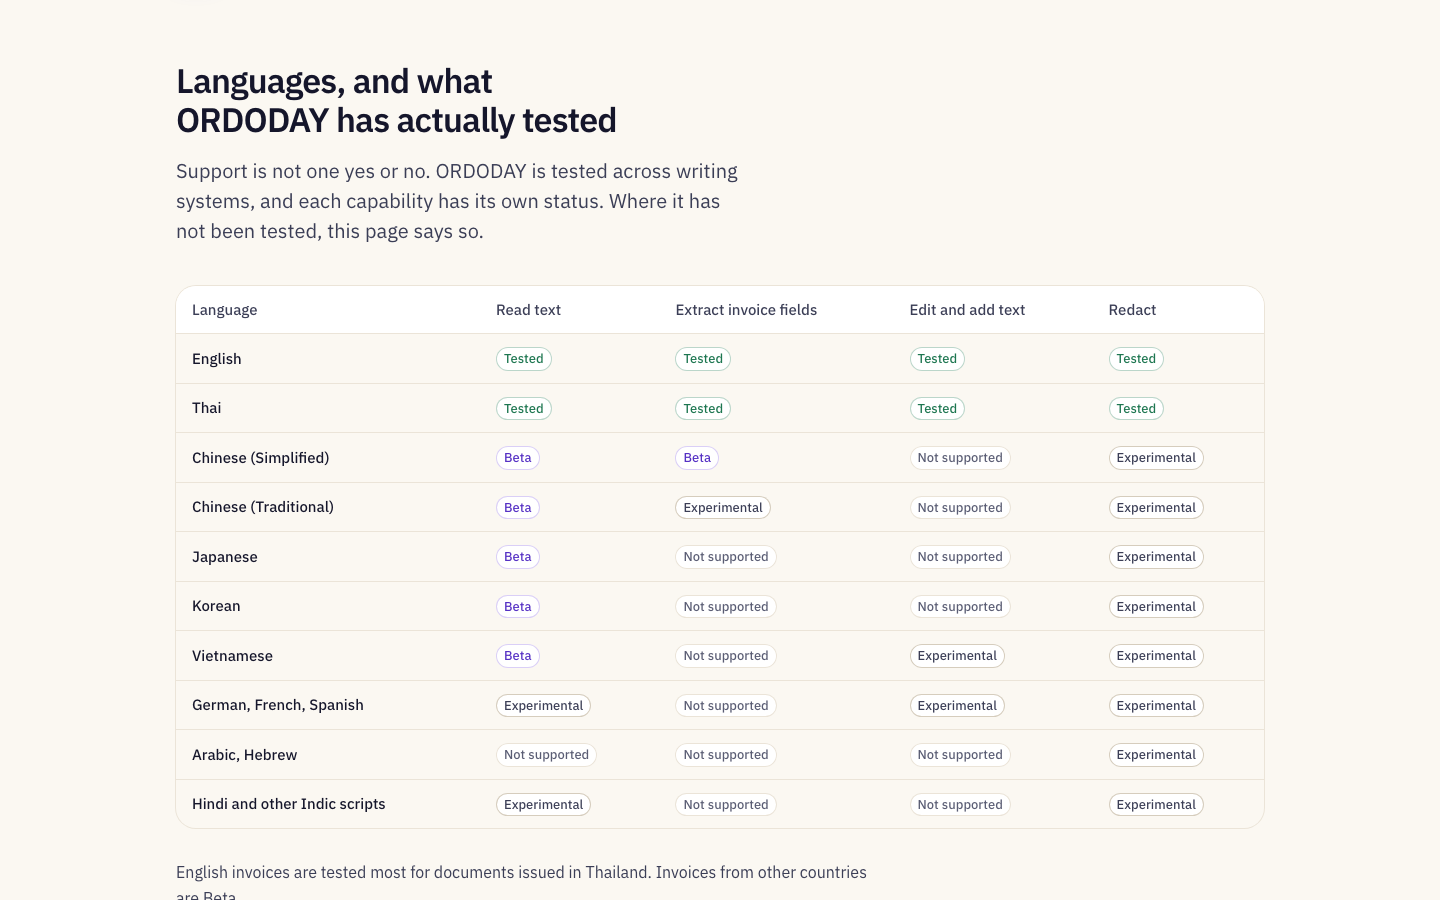
Task: Click Vietnamese Extract invoice Not supported badge
Action: [x=726, y=656]
